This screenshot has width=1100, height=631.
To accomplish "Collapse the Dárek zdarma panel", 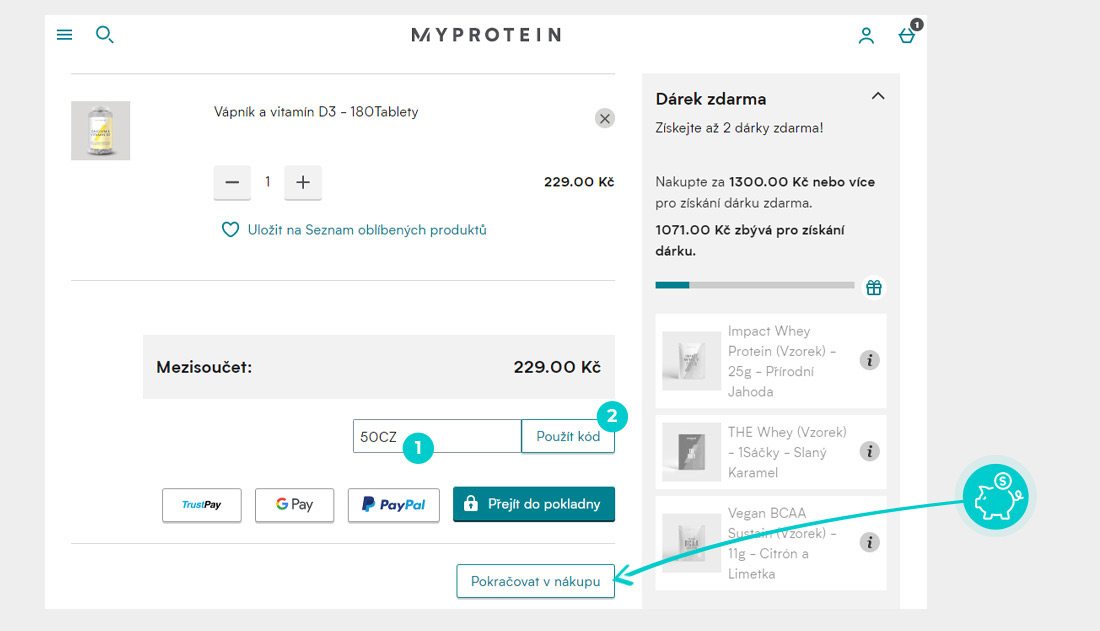I will (x=878, y=96).
